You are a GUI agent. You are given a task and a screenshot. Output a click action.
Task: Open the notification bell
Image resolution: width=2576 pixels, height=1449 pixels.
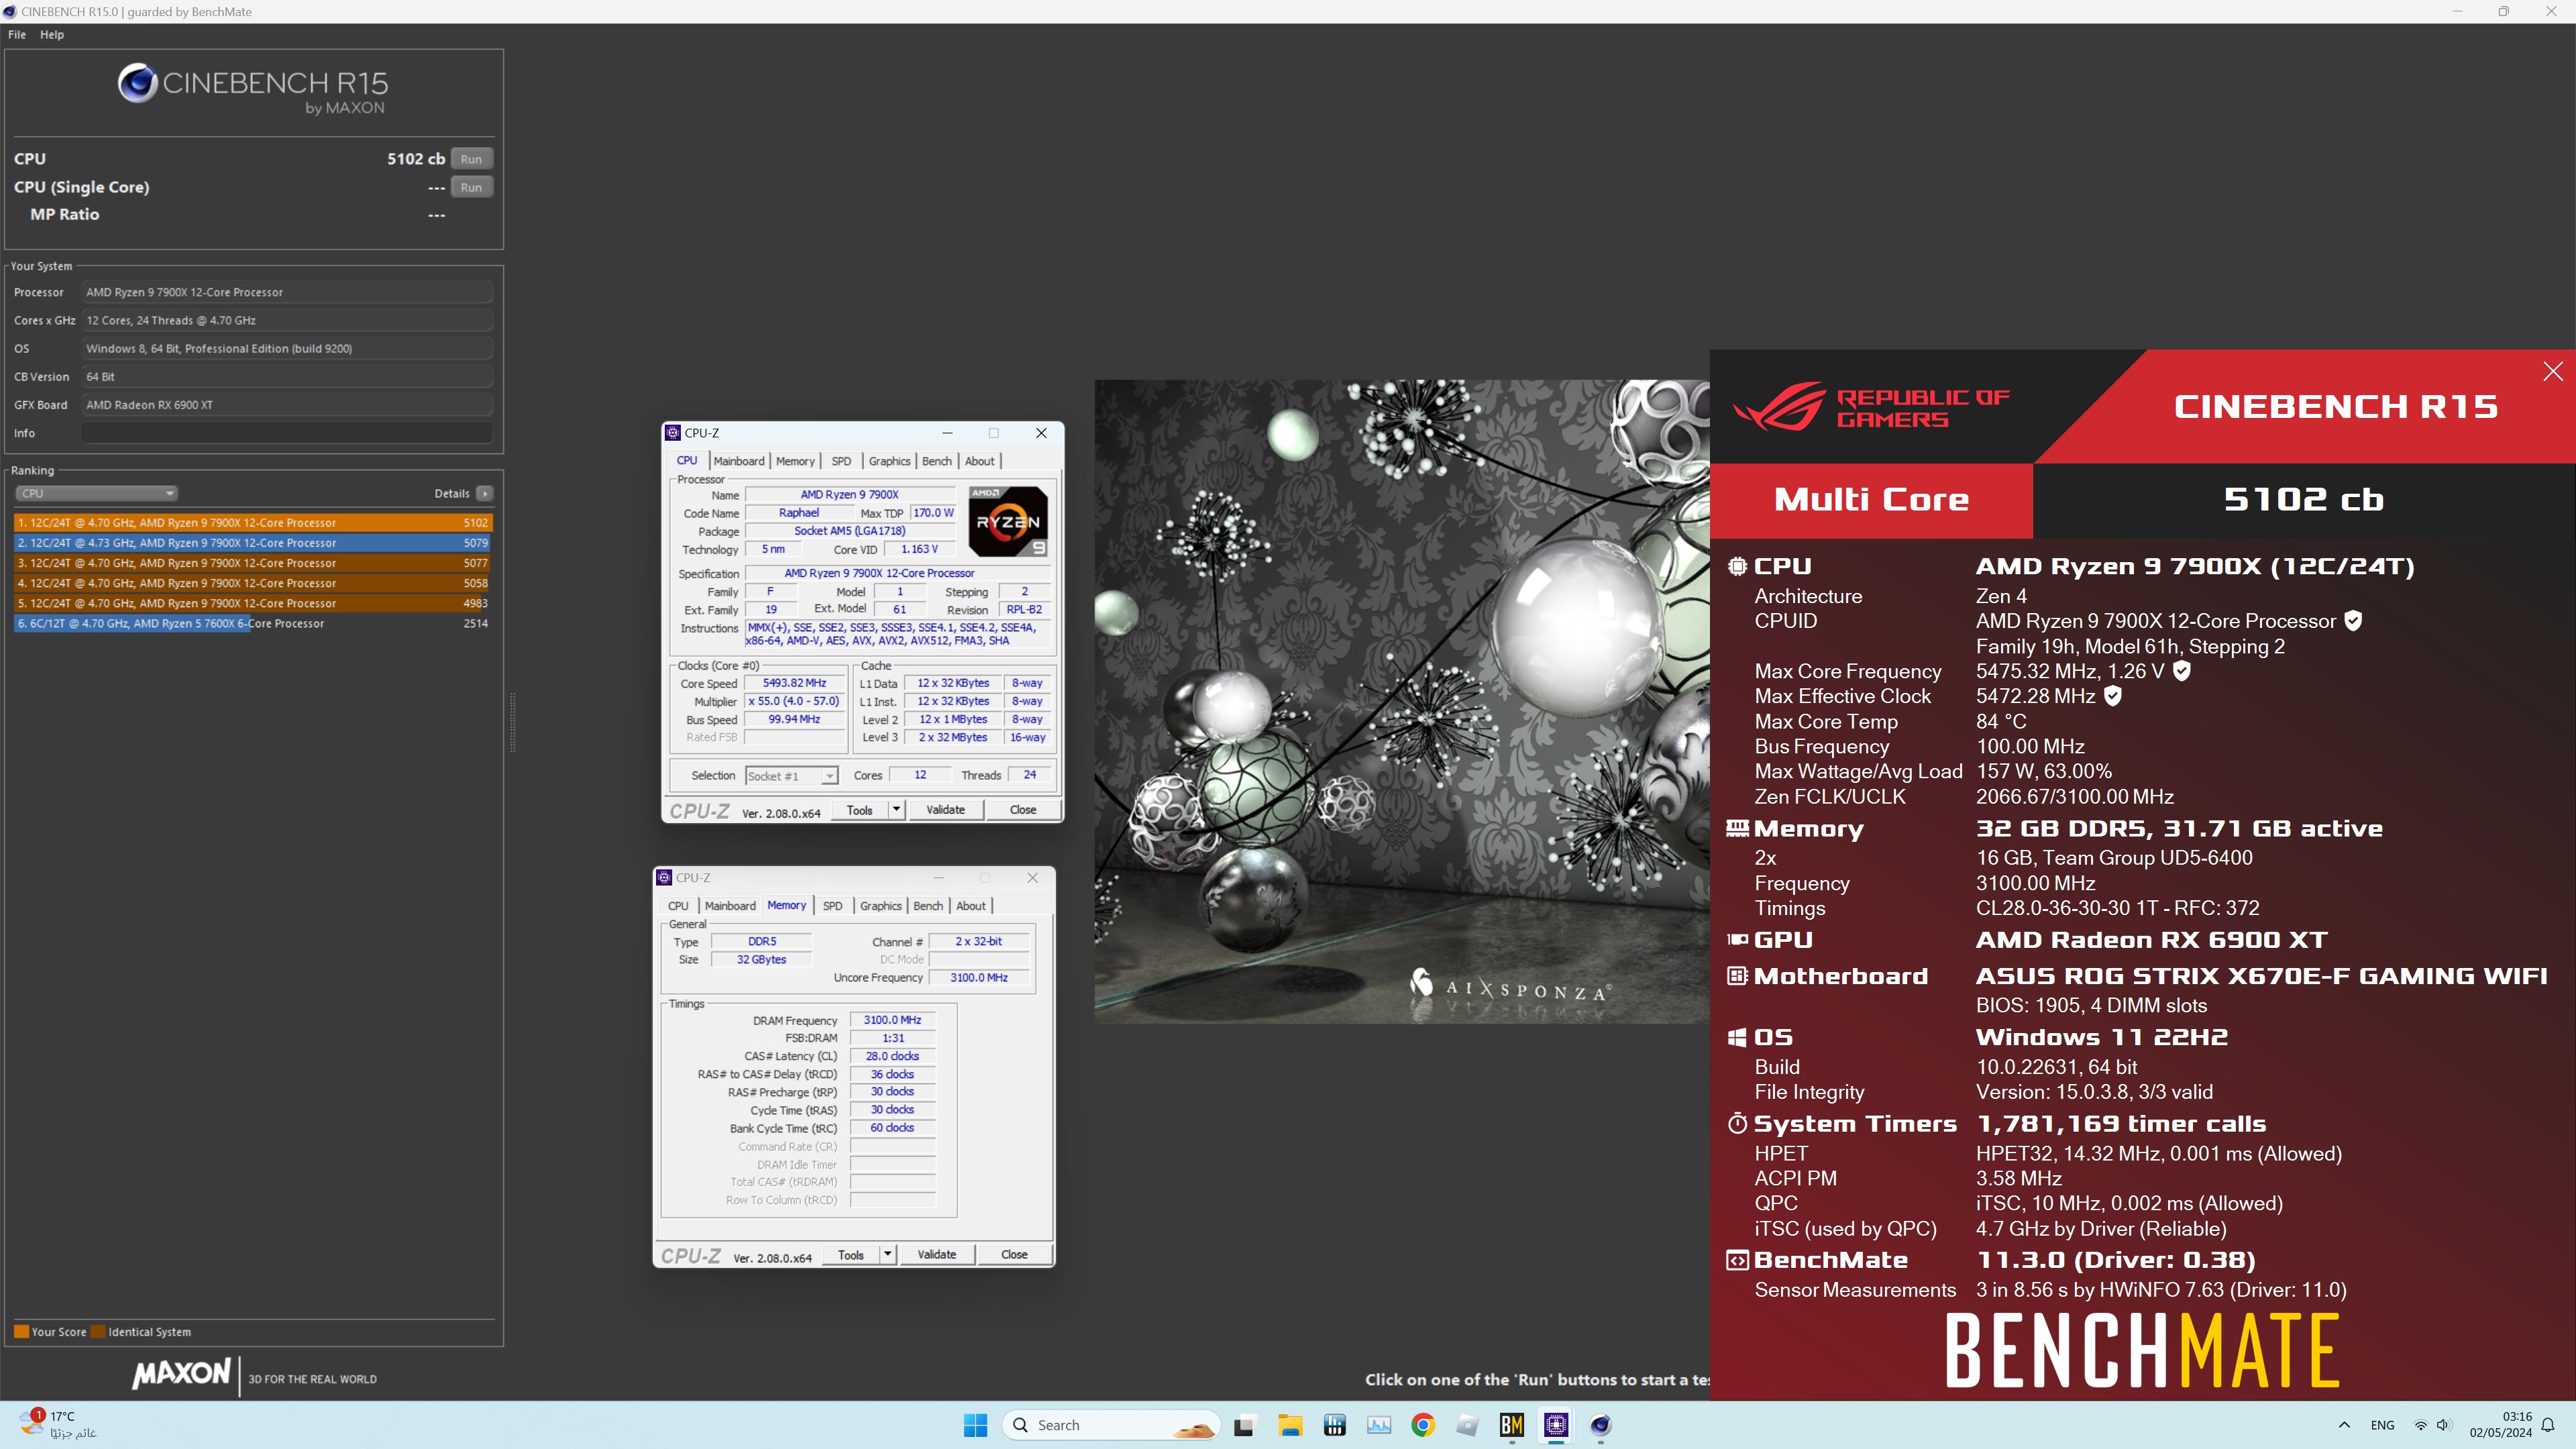[x=2549, y=1425]
